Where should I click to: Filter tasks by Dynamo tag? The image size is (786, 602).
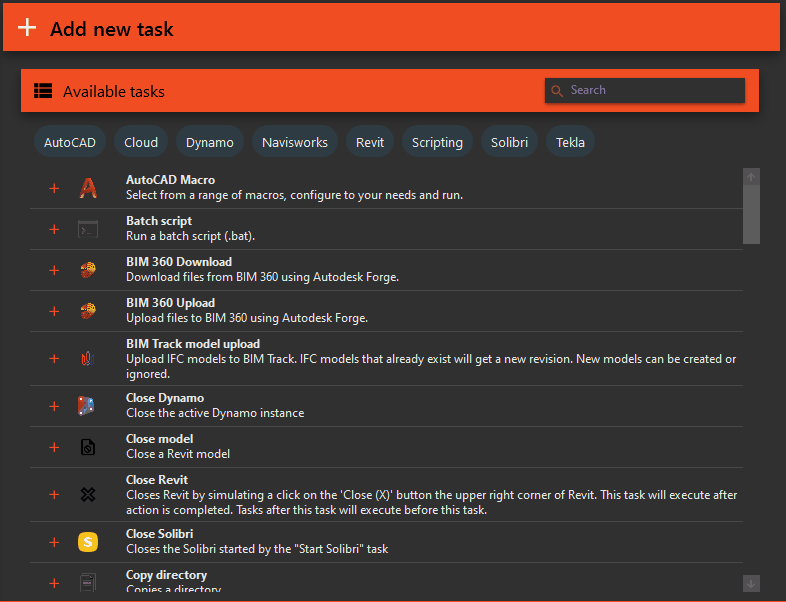(210, 142)
